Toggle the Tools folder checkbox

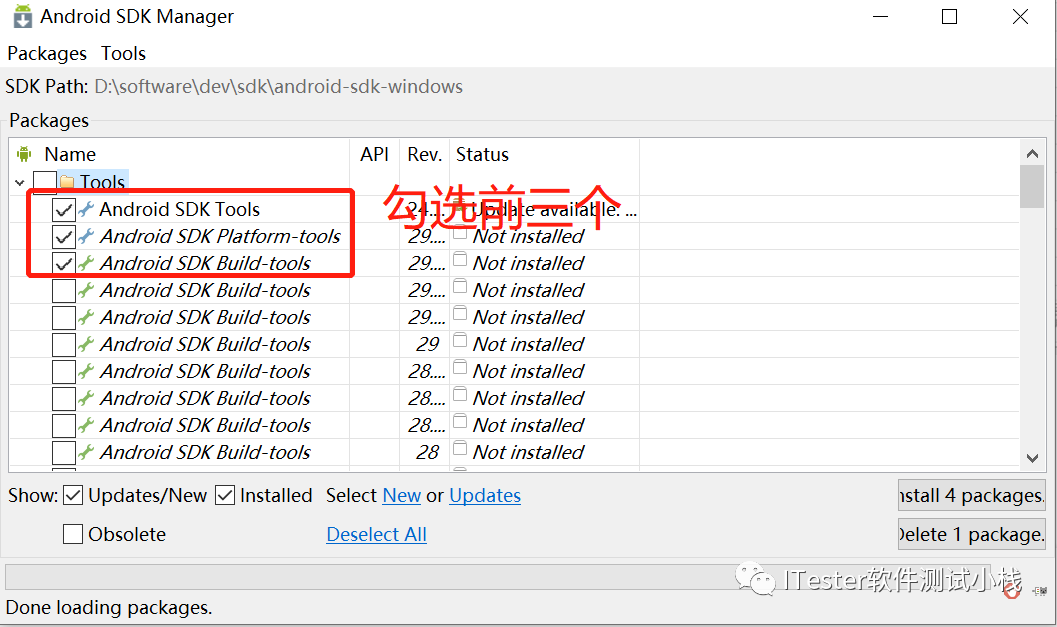tap(44, 182)
